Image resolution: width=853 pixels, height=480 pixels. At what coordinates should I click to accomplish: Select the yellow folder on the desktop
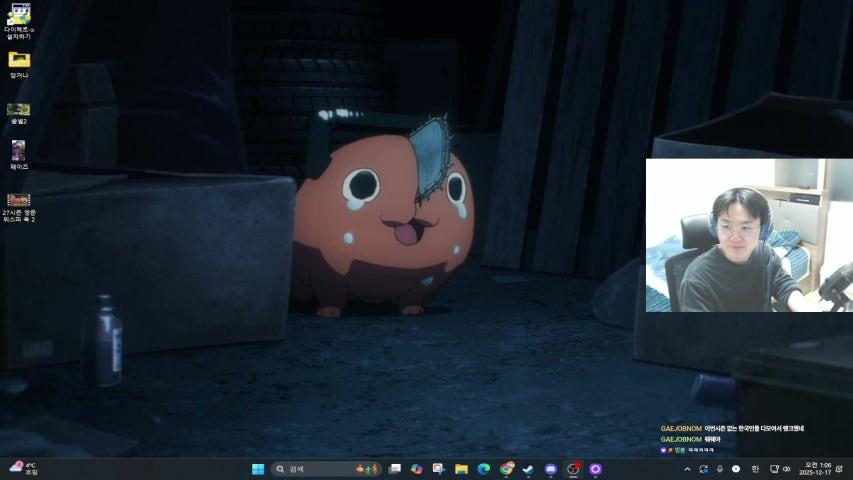[x=19, y=60]
